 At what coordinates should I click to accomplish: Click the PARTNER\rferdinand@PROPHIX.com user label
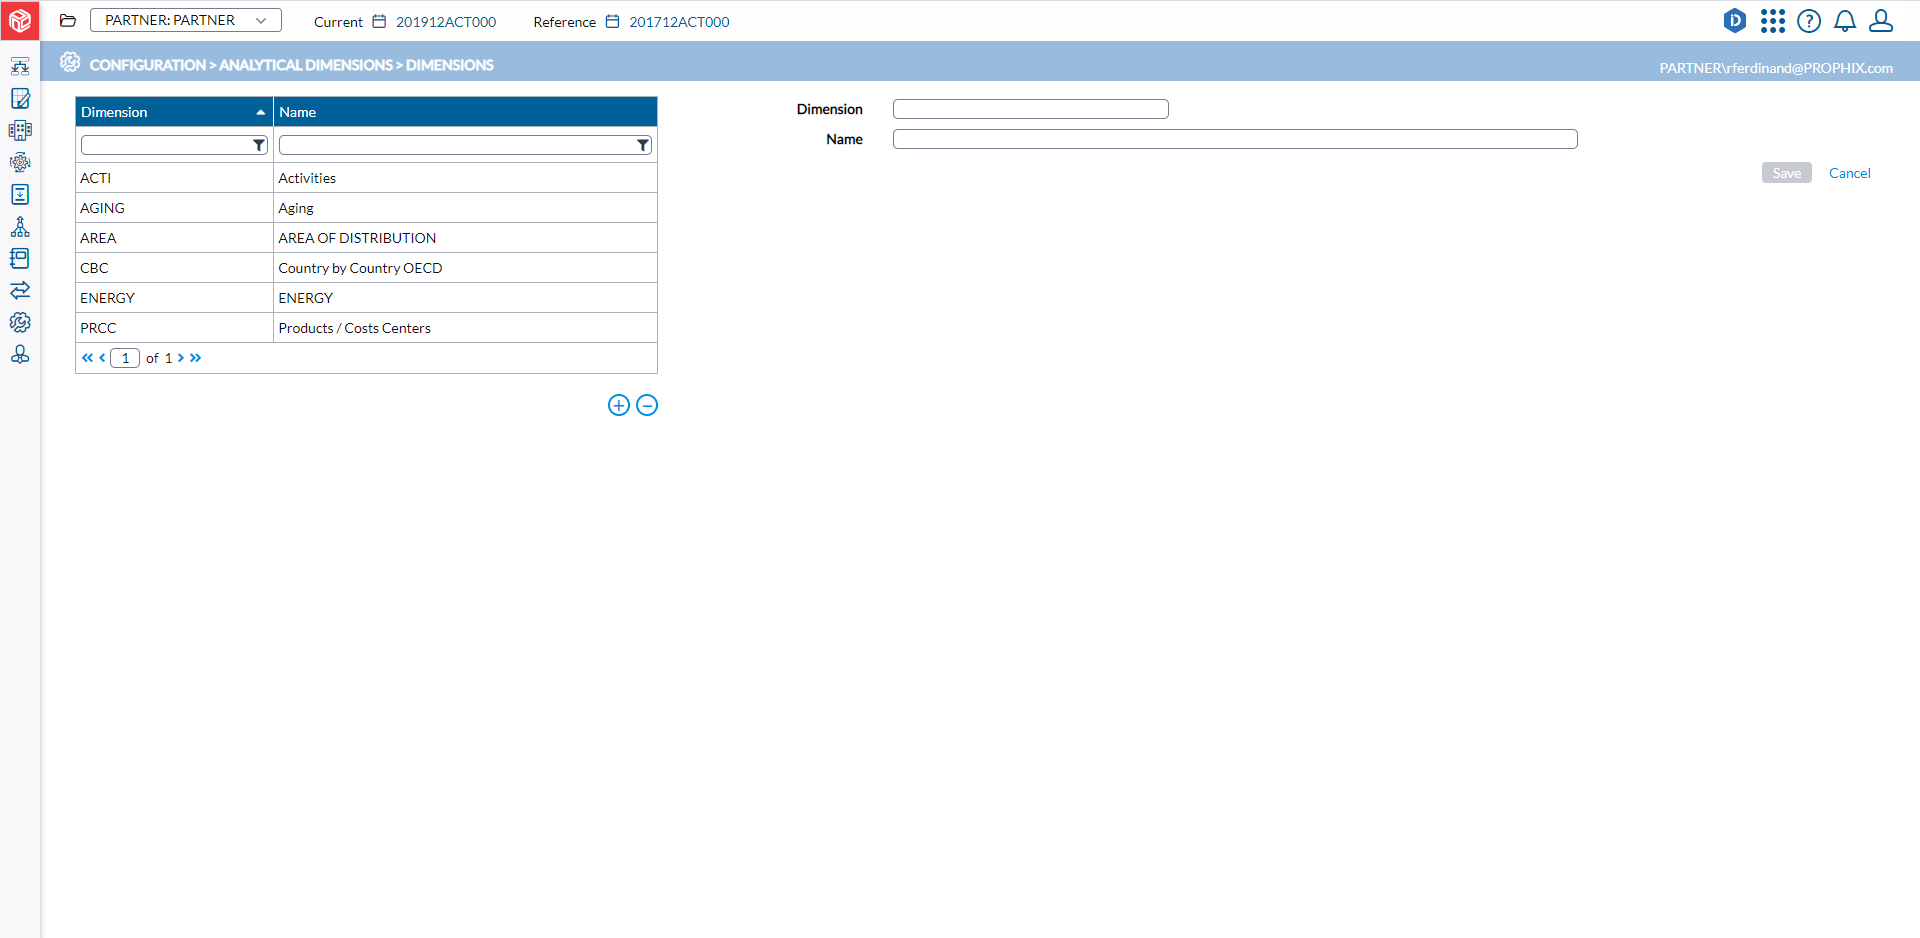pos(1776,68)
